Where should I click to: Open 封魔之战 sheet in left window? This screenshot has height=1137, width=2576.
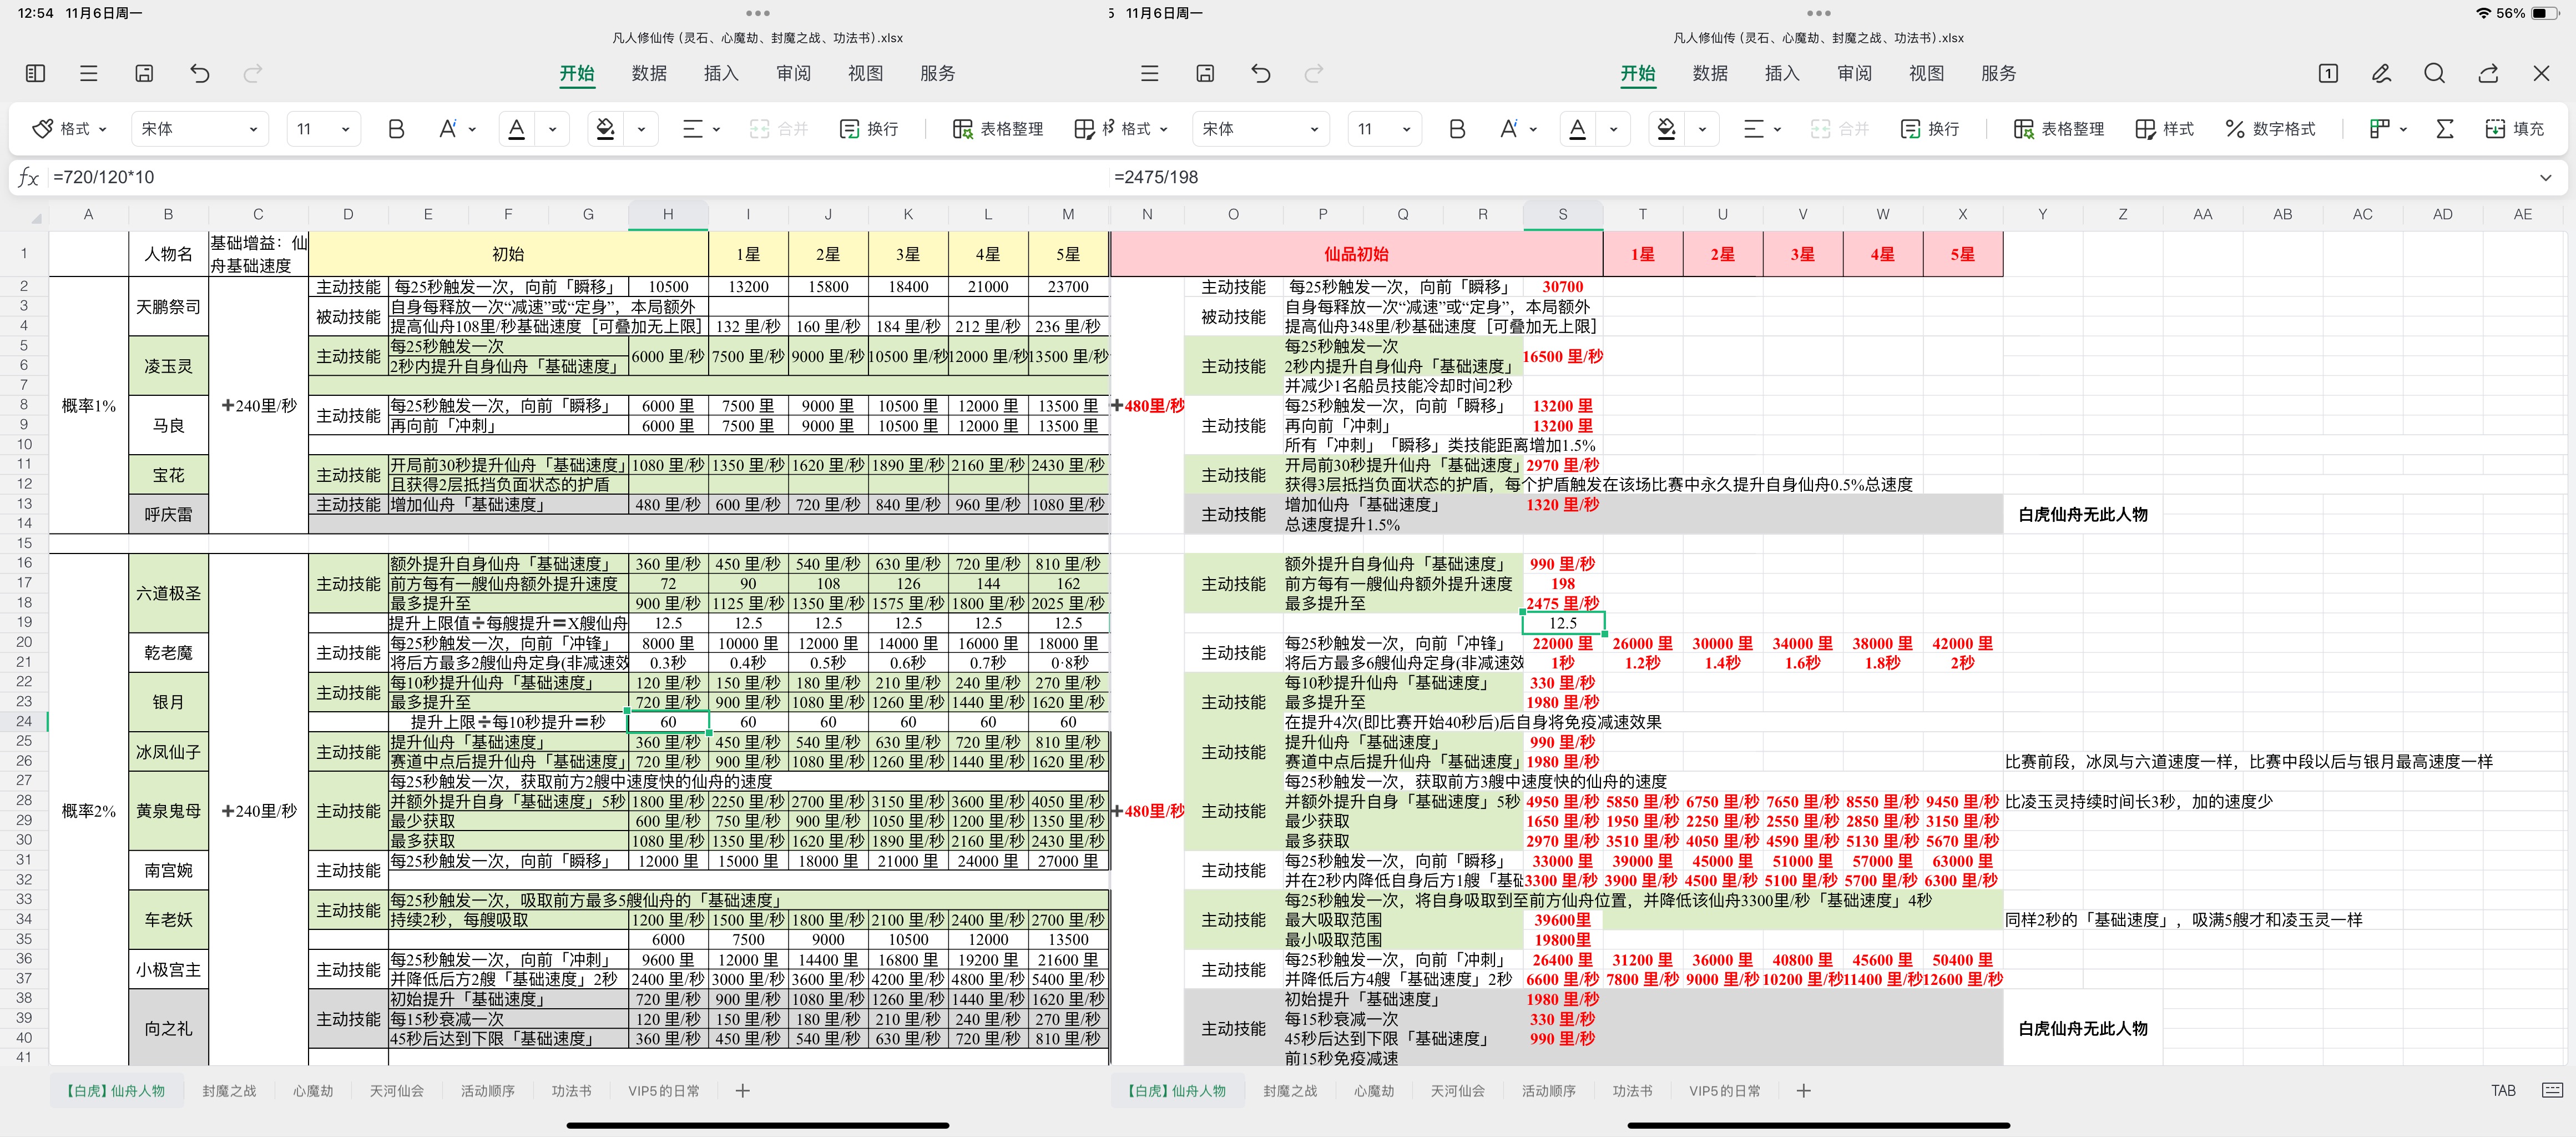(229, 1091)
